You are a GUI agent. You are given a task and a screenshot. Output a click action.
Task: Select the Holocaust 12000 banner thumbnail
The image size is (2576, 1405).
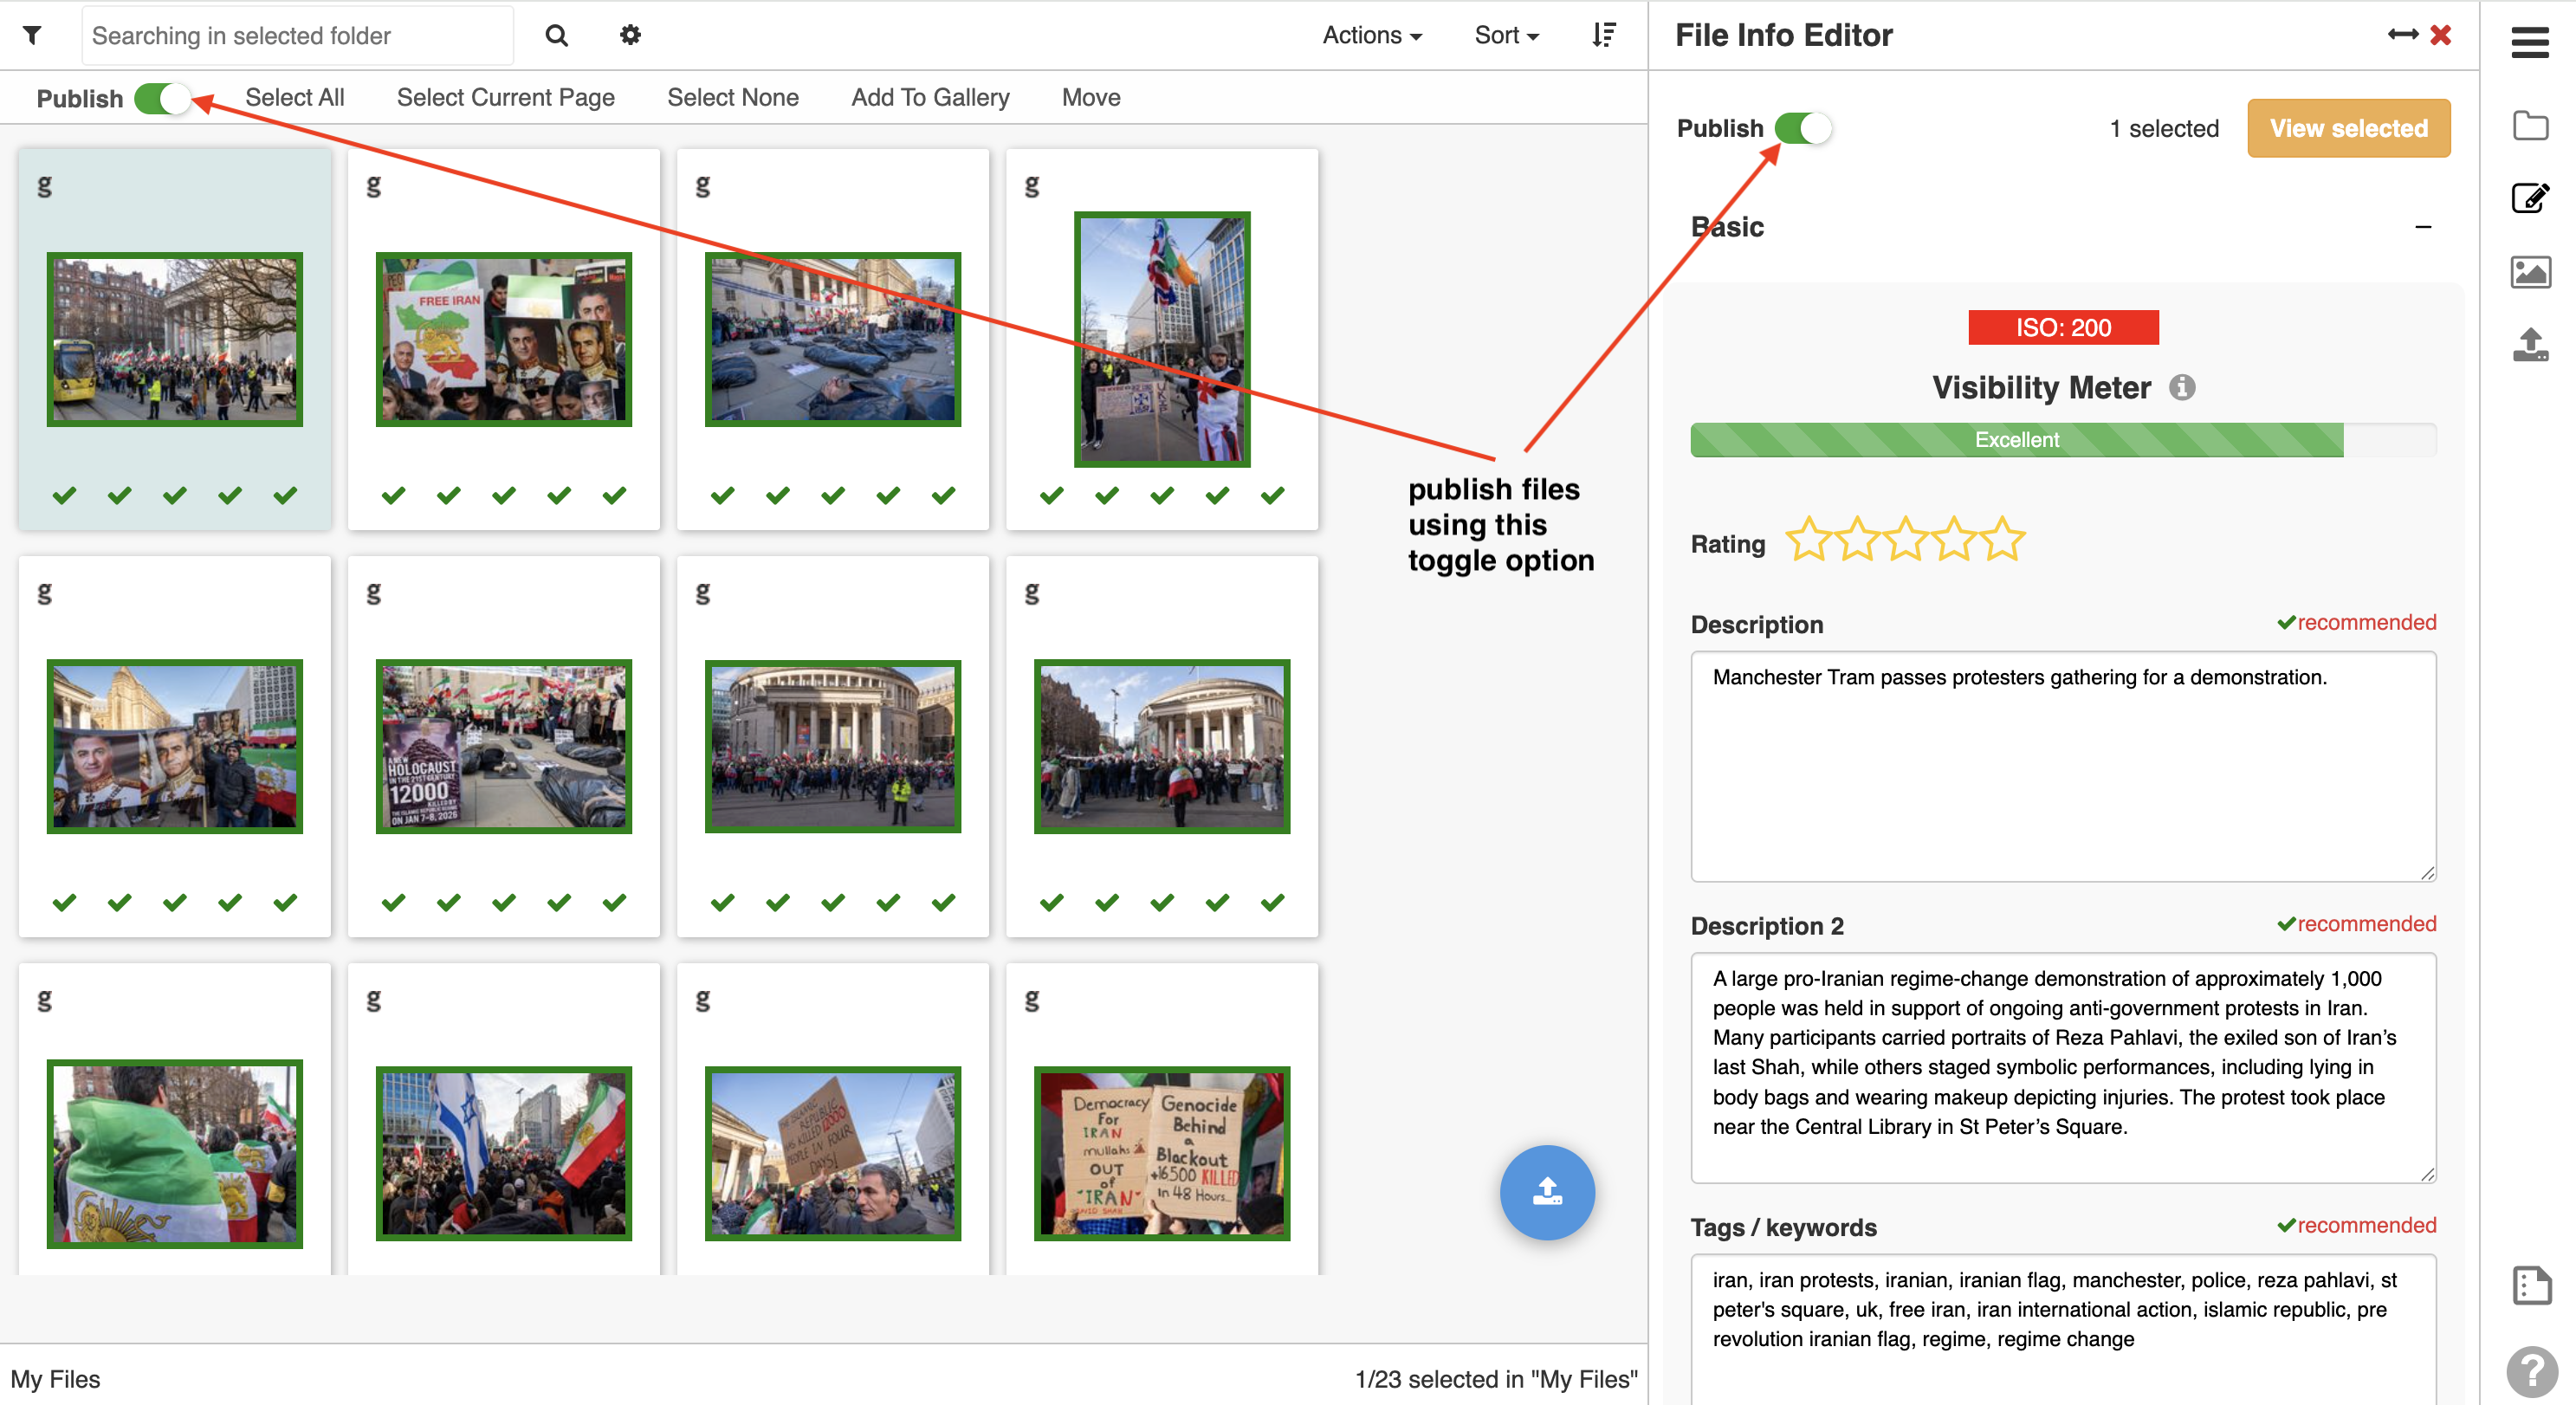[x=503, y=746]
